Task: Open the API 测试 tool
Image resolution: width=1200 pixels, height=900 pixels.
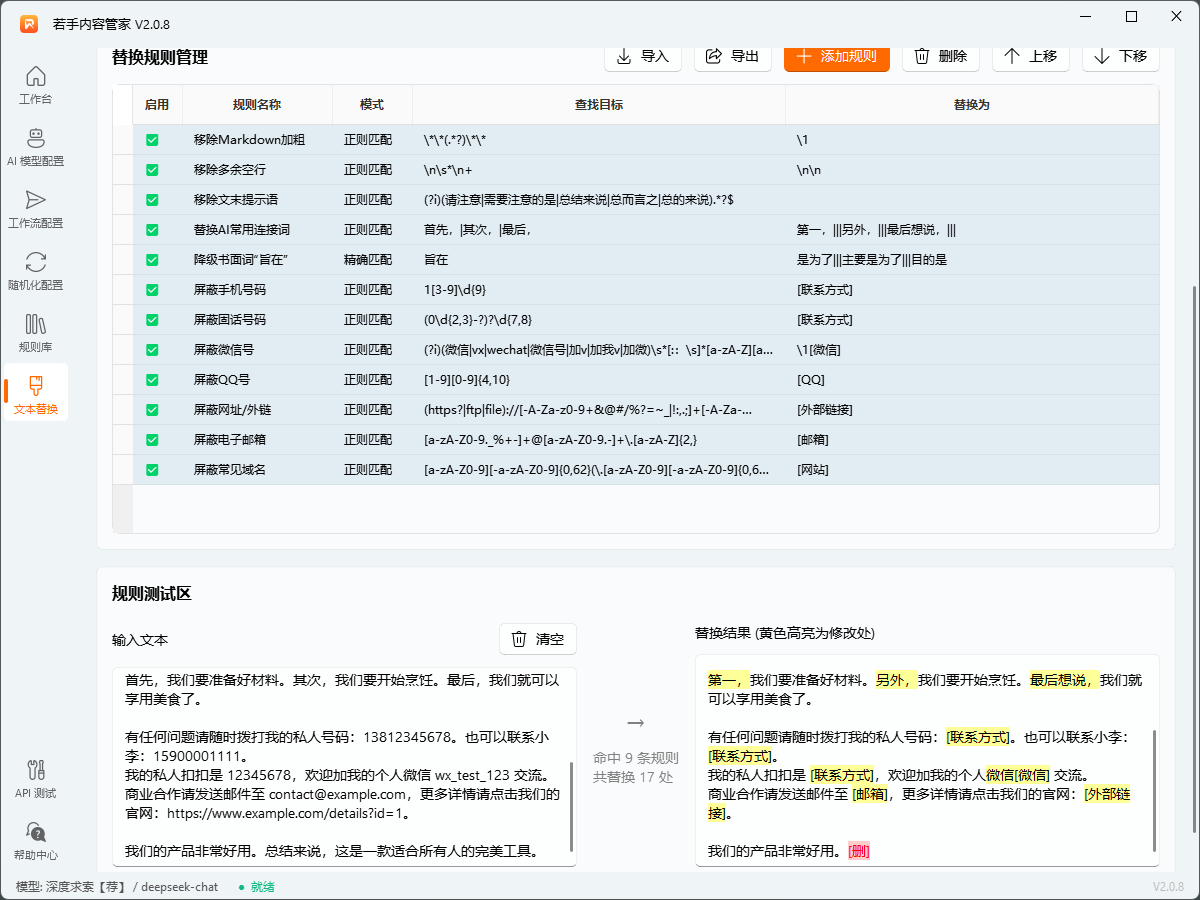Action: [x=35, y=780]
